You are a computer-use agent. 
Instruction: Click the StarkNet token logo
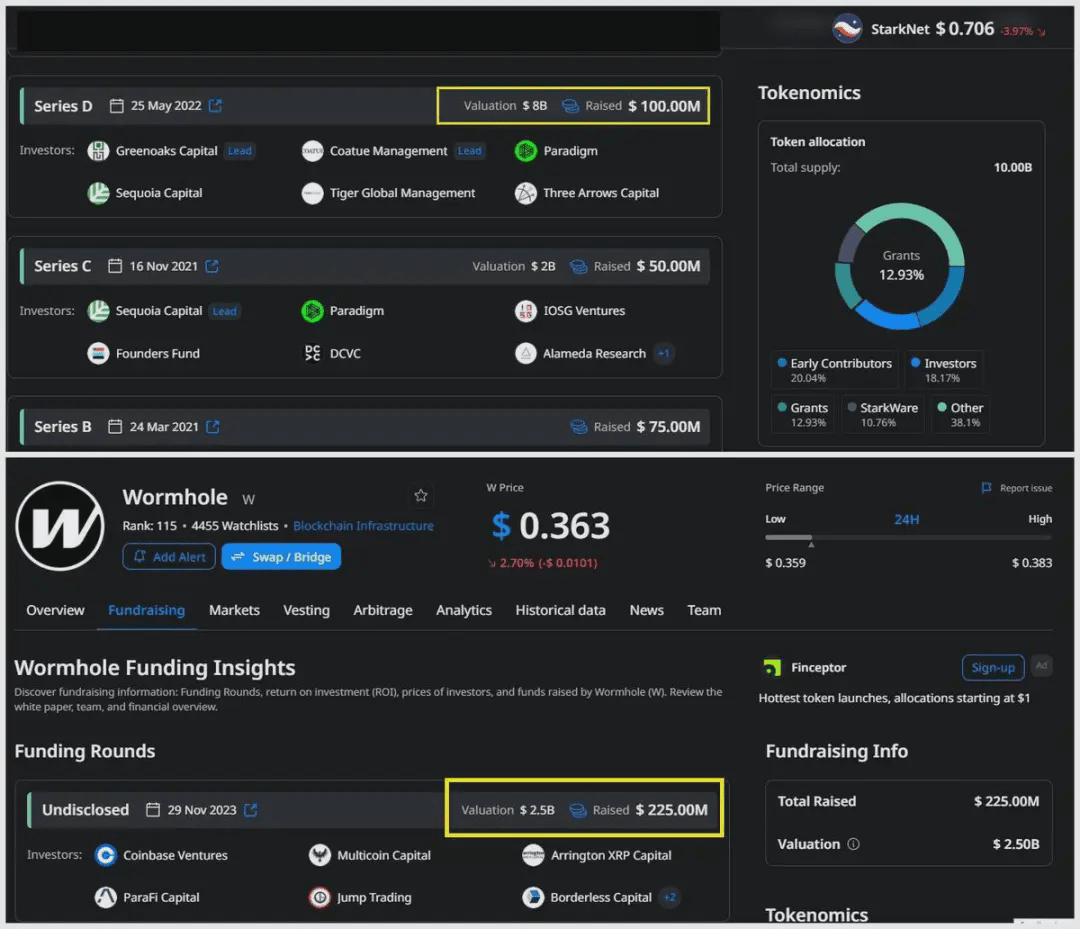(847, 29)
